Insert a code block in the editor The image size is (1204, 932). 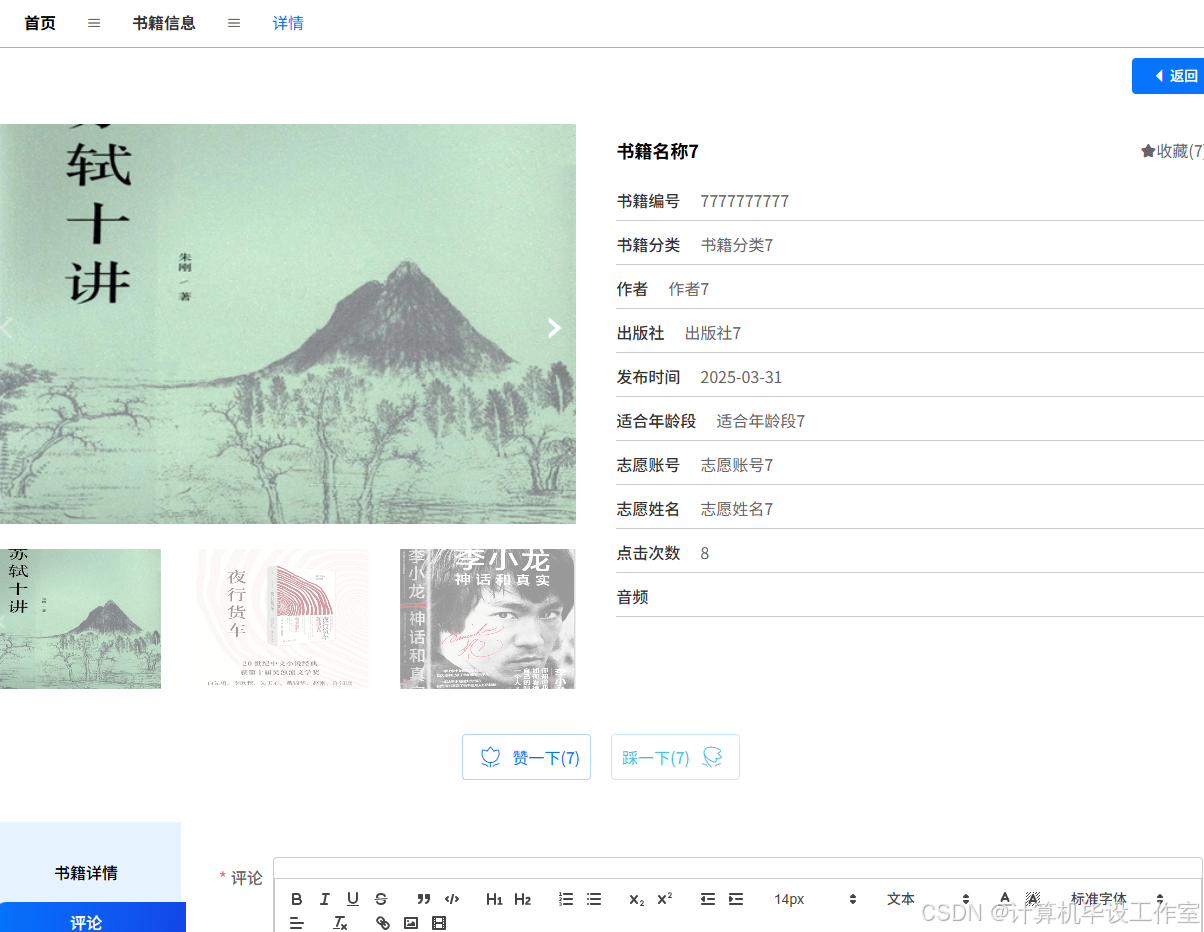pyautogui.click(x=452, y=899)
